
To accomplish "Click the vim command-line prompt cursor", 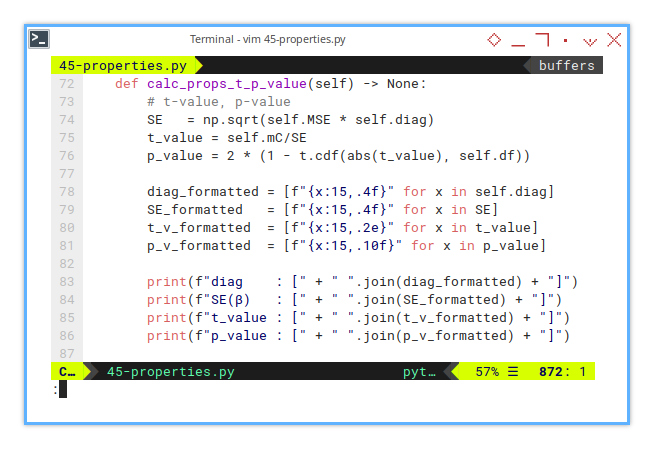I will pyautogui.click(x=63, y=389).
